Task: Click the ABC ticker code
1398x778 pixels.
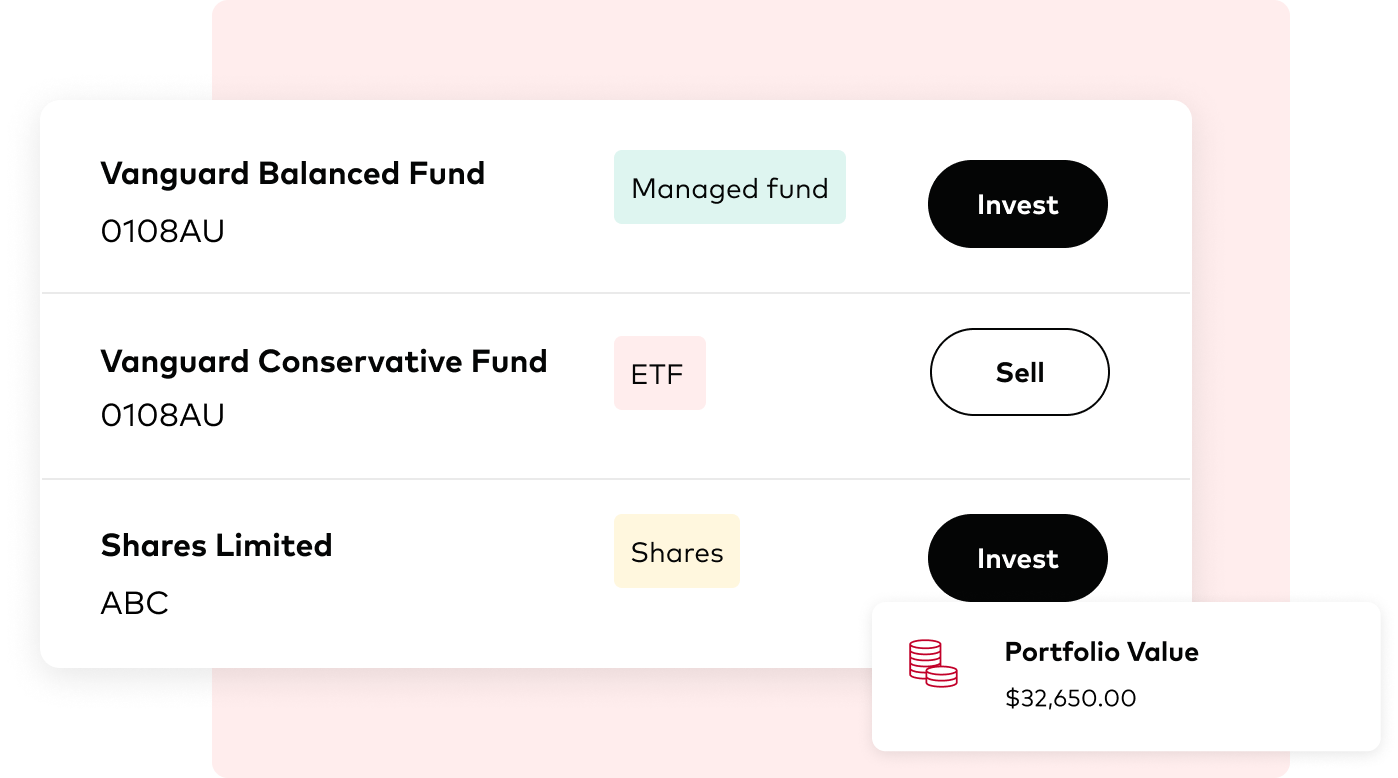Action: point(135,604)
